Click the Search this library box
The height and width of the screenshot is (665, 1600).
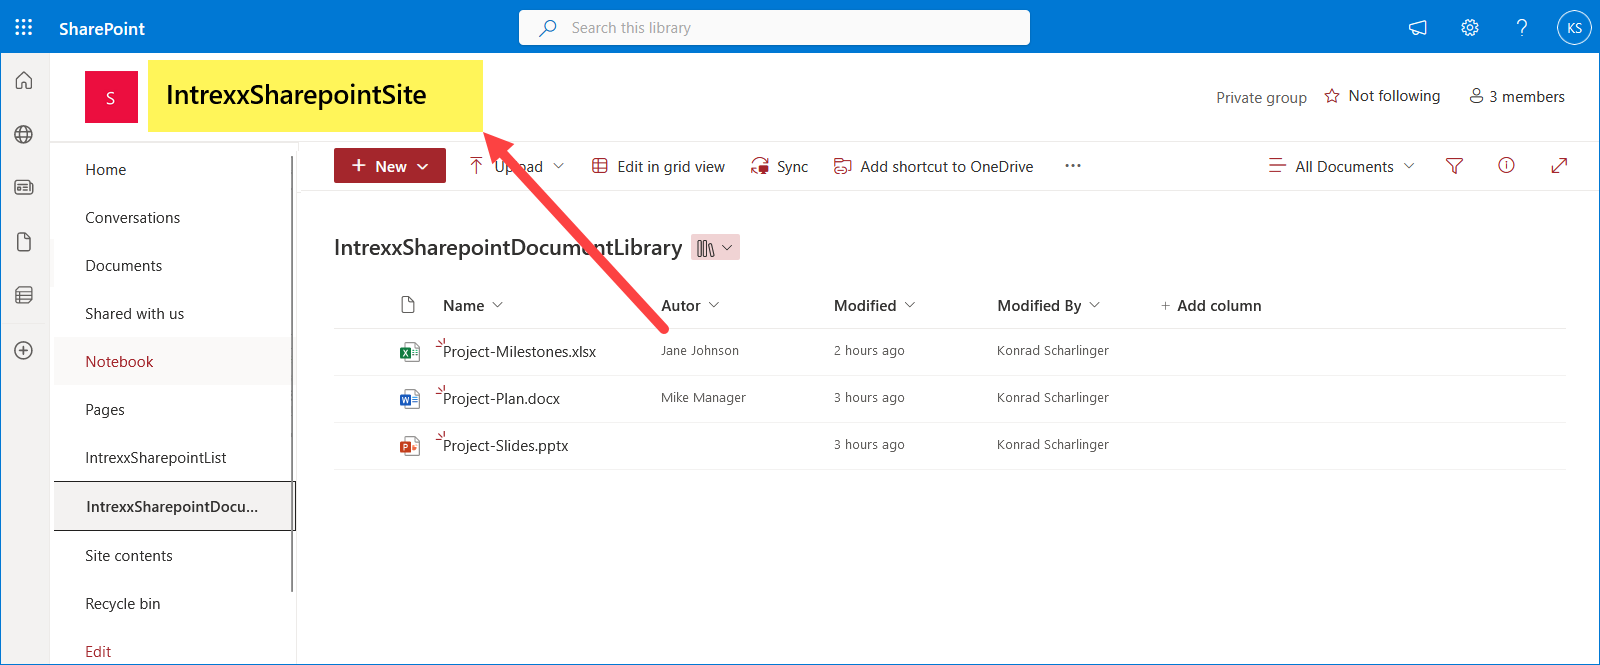(x=774, y=28)
